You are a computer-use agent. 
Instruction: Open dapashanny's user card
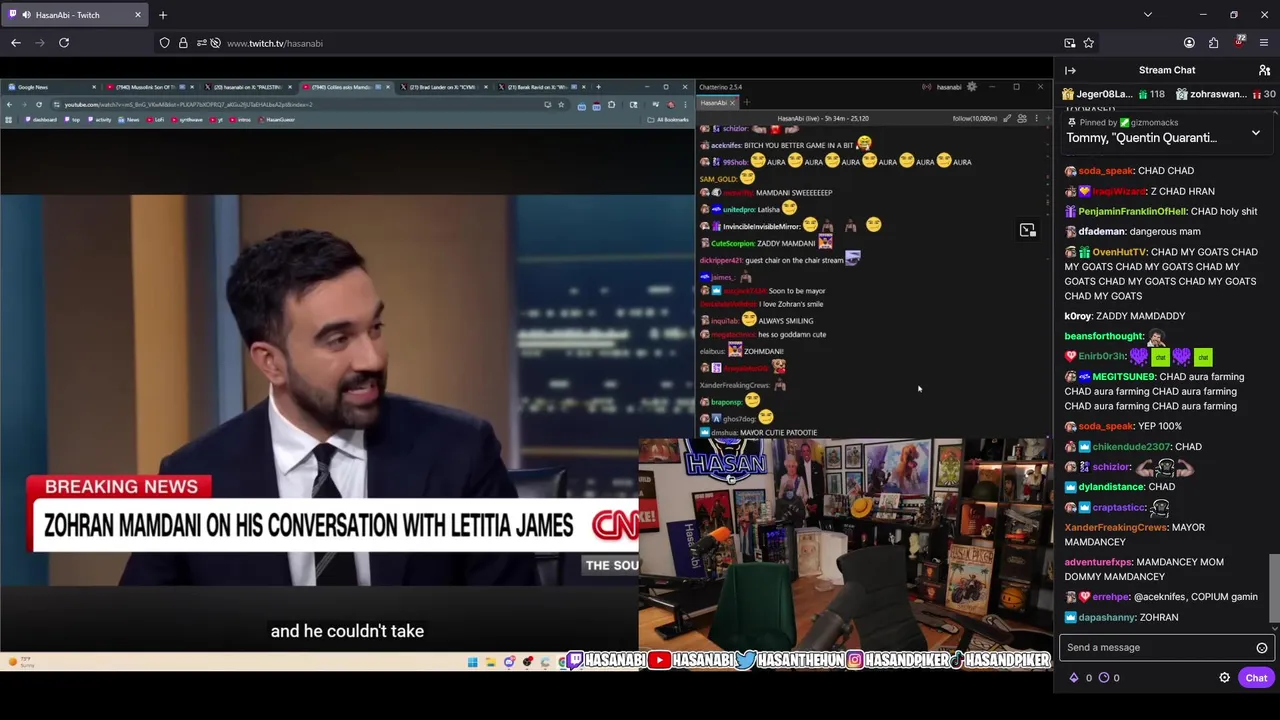tap(1107, 618)
